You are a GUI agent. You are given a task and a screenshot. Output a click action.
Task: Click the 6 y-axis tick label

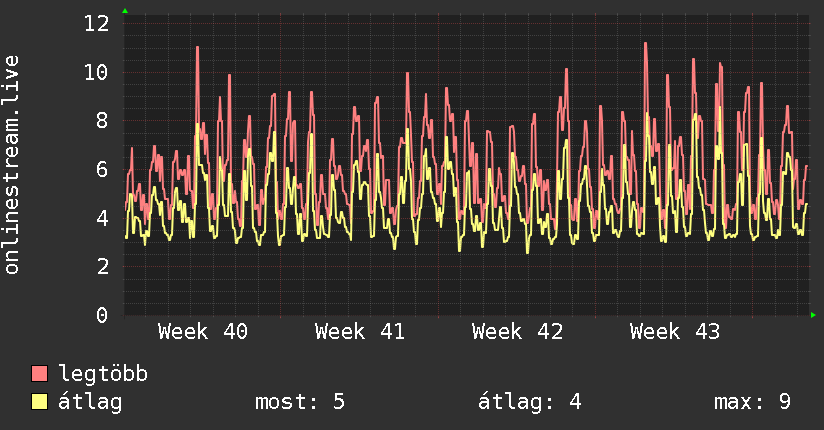(x=102, y=169)
